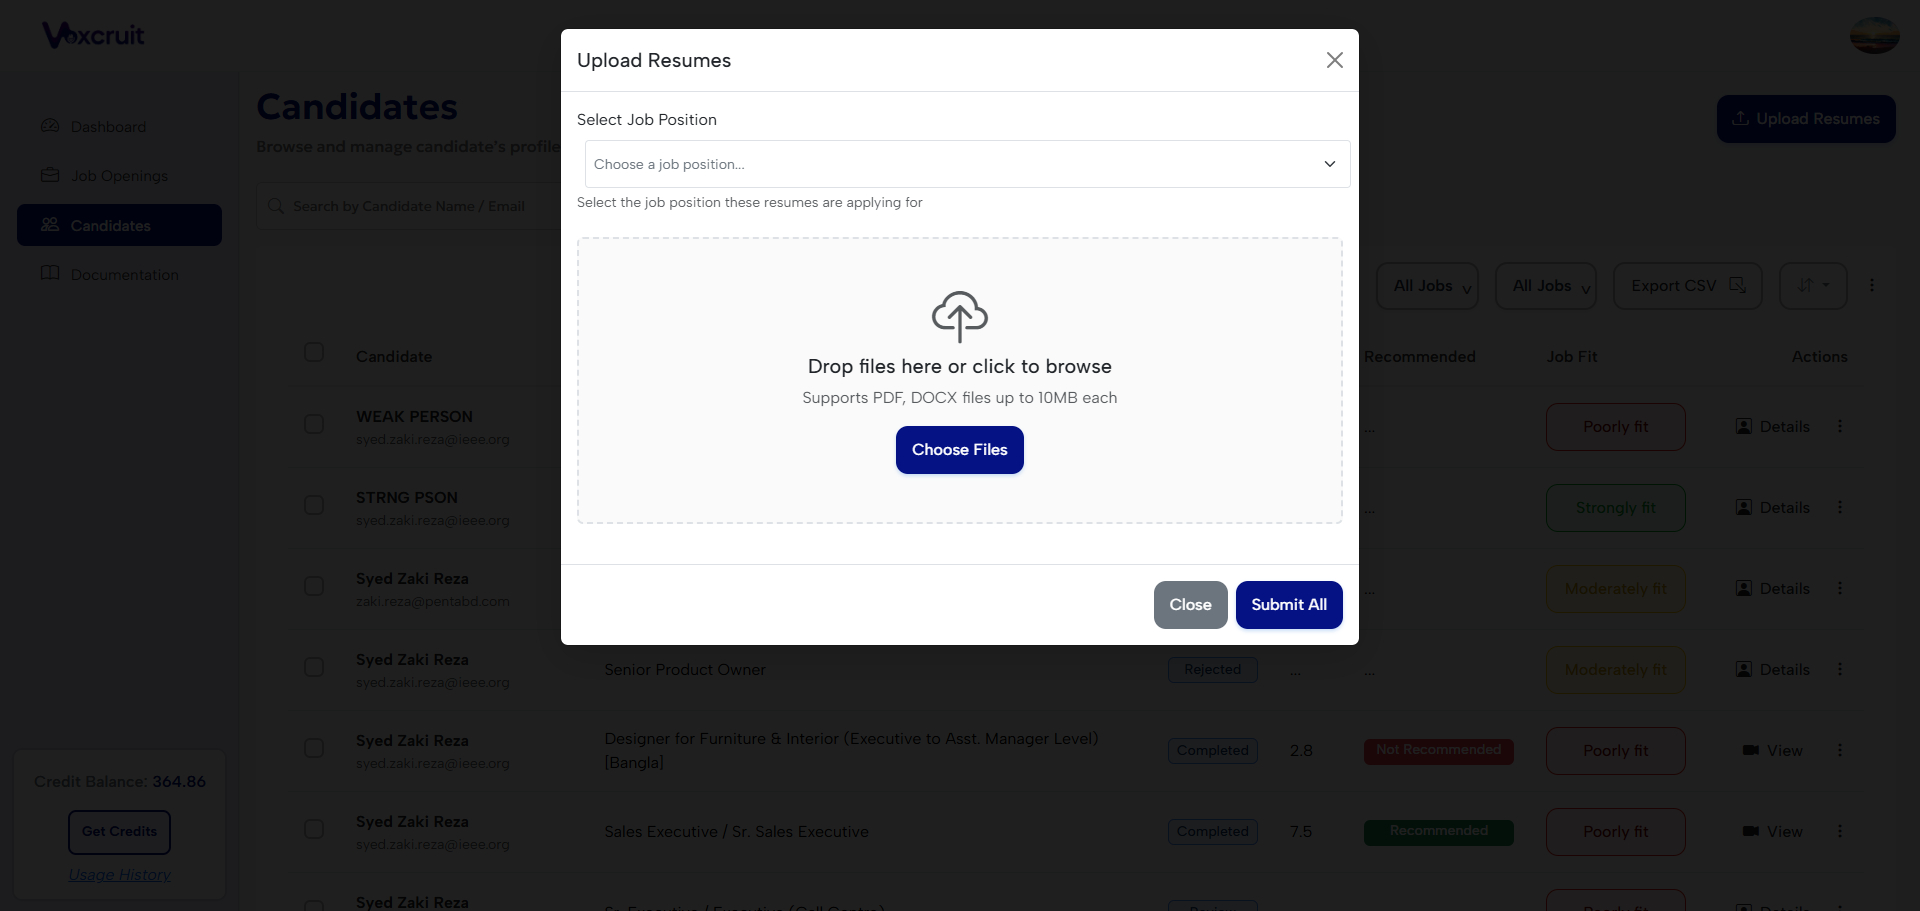Click the Get Credits button
The image size is (1920, 911).
click(x=119, y=832)
